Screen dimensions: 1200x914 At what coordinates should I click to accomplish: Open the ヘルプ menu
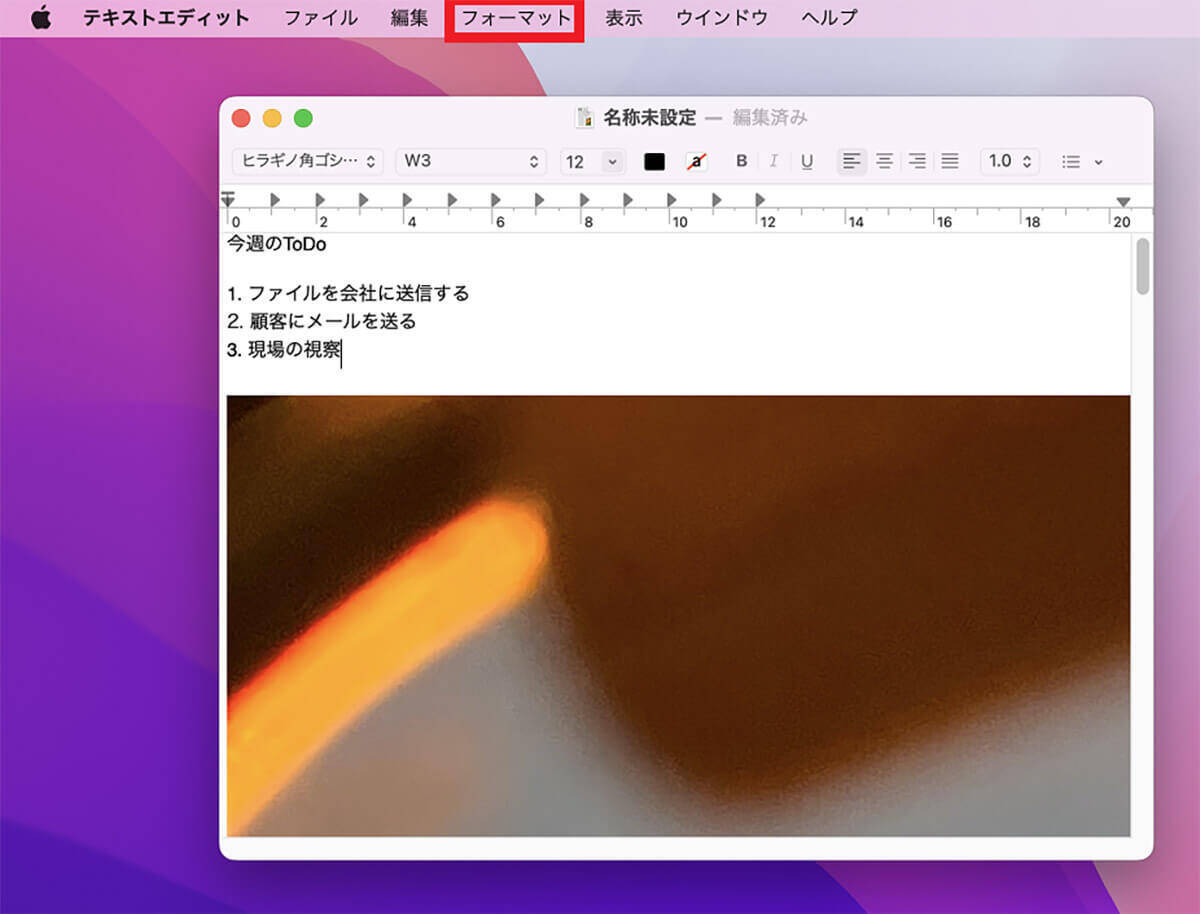click(829, 17)
